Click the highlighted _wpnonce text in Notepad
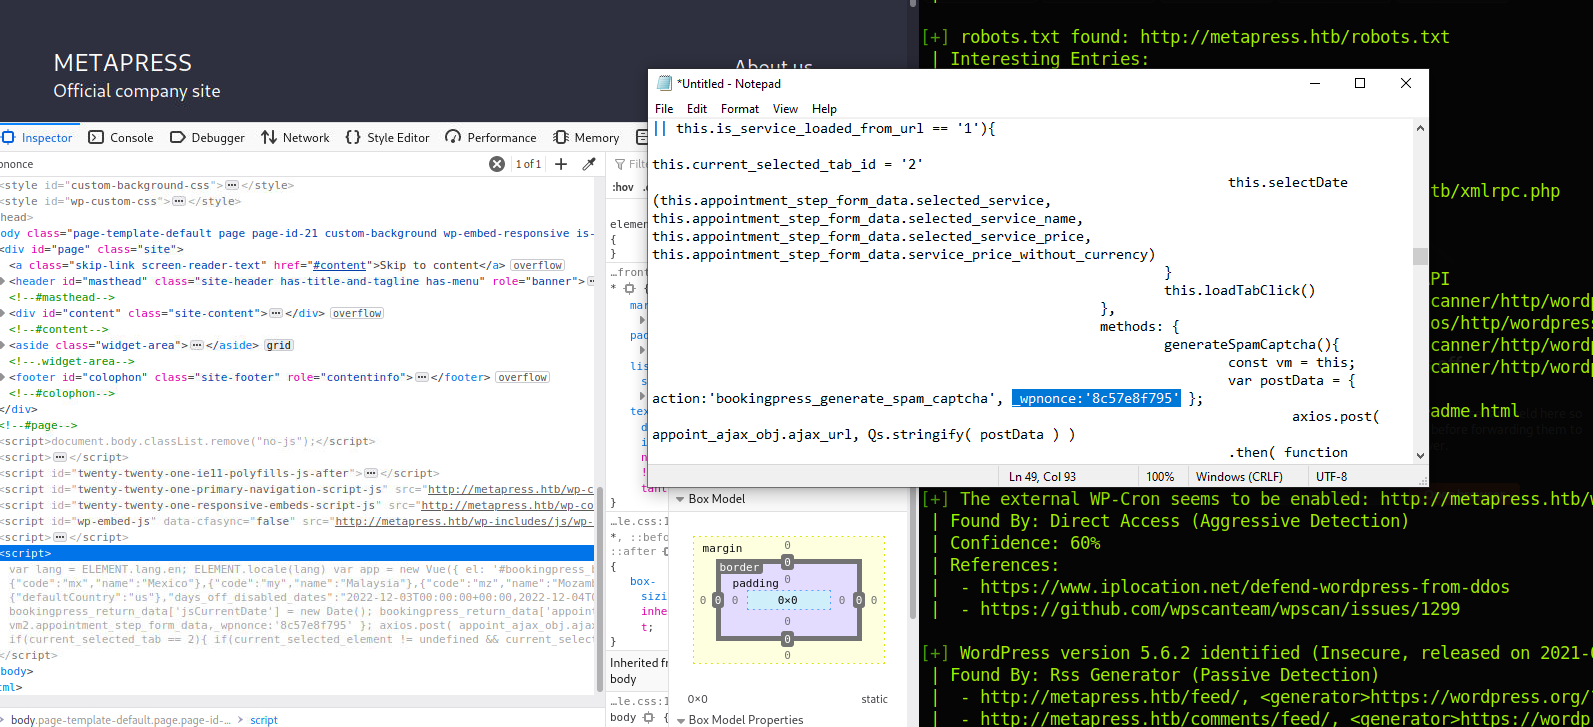The height and width of the screenshot is (727, 1593). (x=1096, y=399)
